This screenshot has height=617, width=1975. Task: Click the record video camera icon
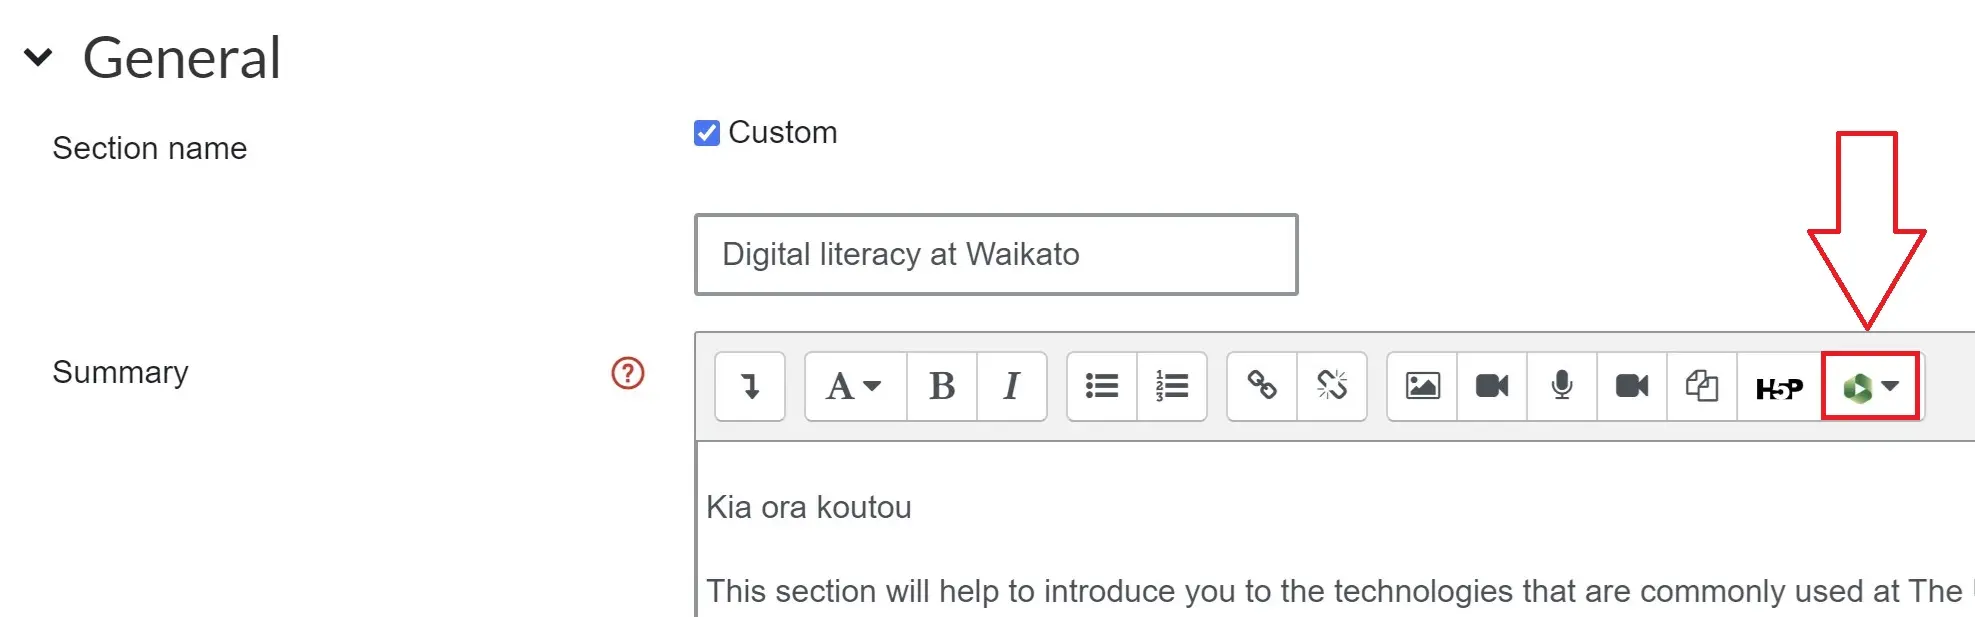coord(1632,386)
